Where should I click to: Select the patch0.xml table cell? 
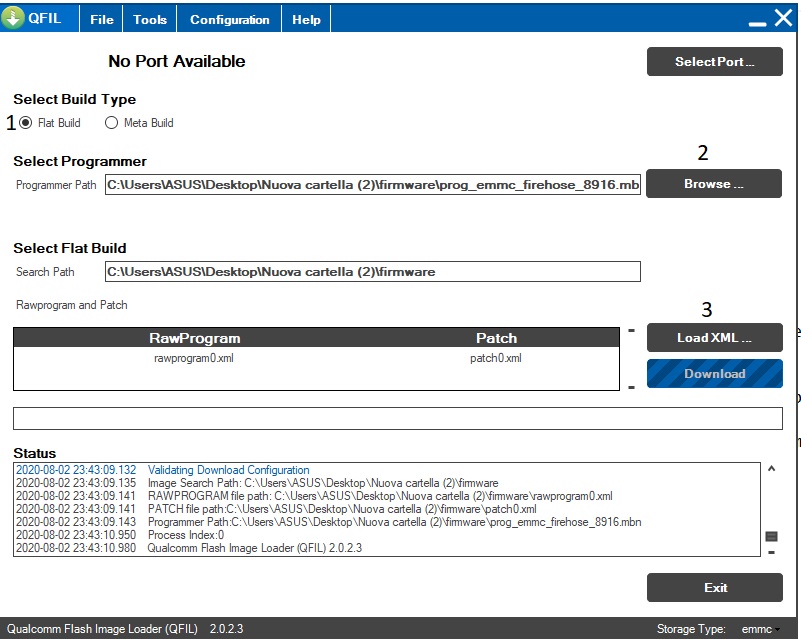click(496, 358)
